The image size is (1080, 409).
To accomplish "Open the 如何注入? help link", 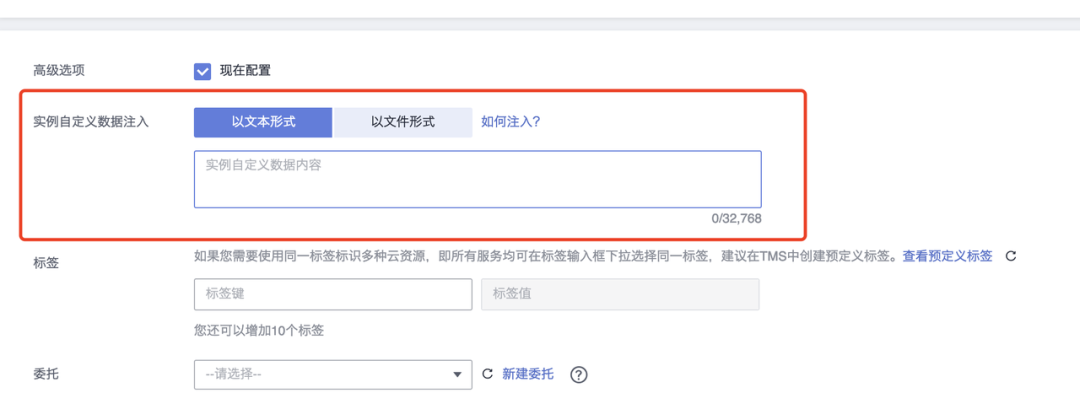I will (x=510, y=123).
